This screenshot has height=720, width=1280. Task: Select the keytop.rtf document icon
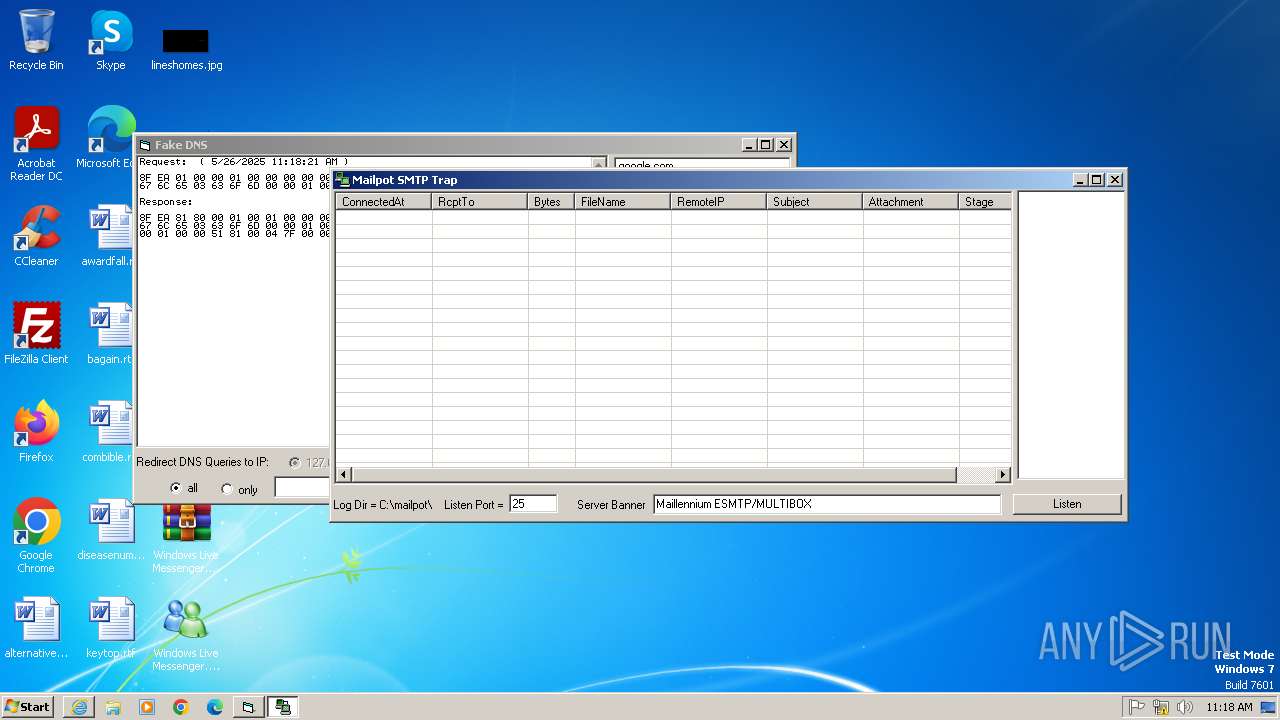[110, 628]
